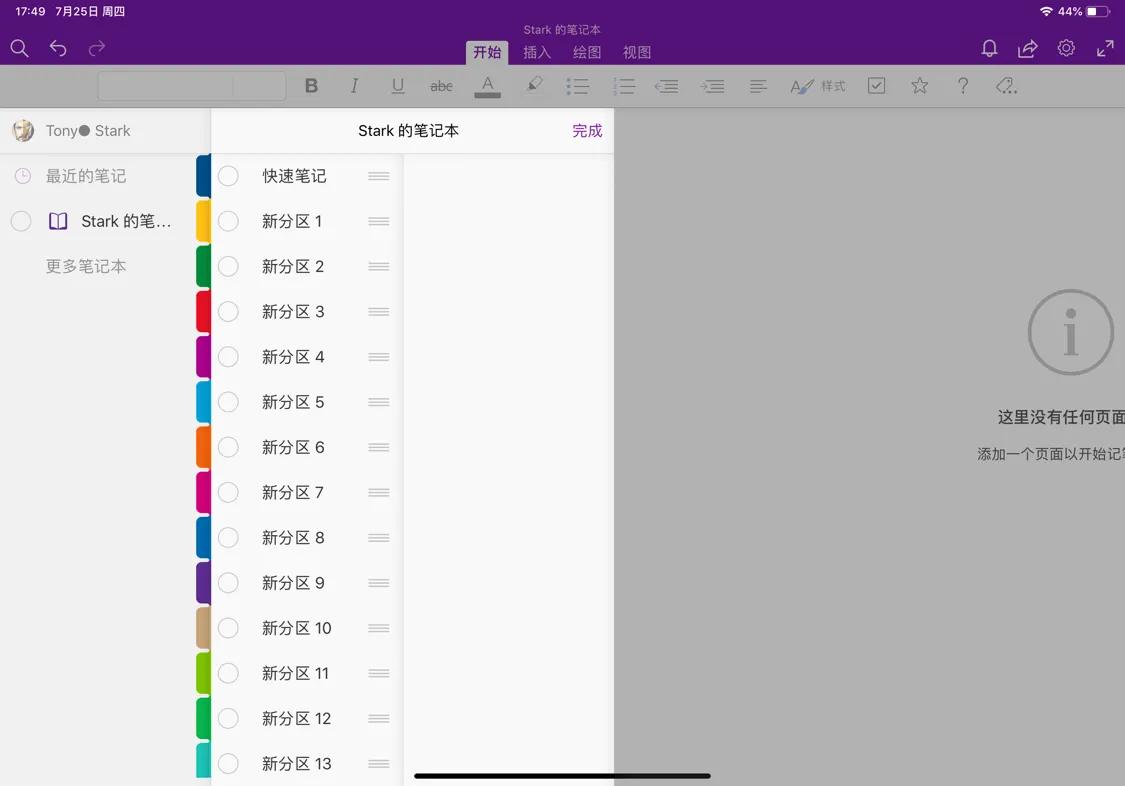The image size is (1125, 786).
Task: Apply italic formatting
Action: 354,85
